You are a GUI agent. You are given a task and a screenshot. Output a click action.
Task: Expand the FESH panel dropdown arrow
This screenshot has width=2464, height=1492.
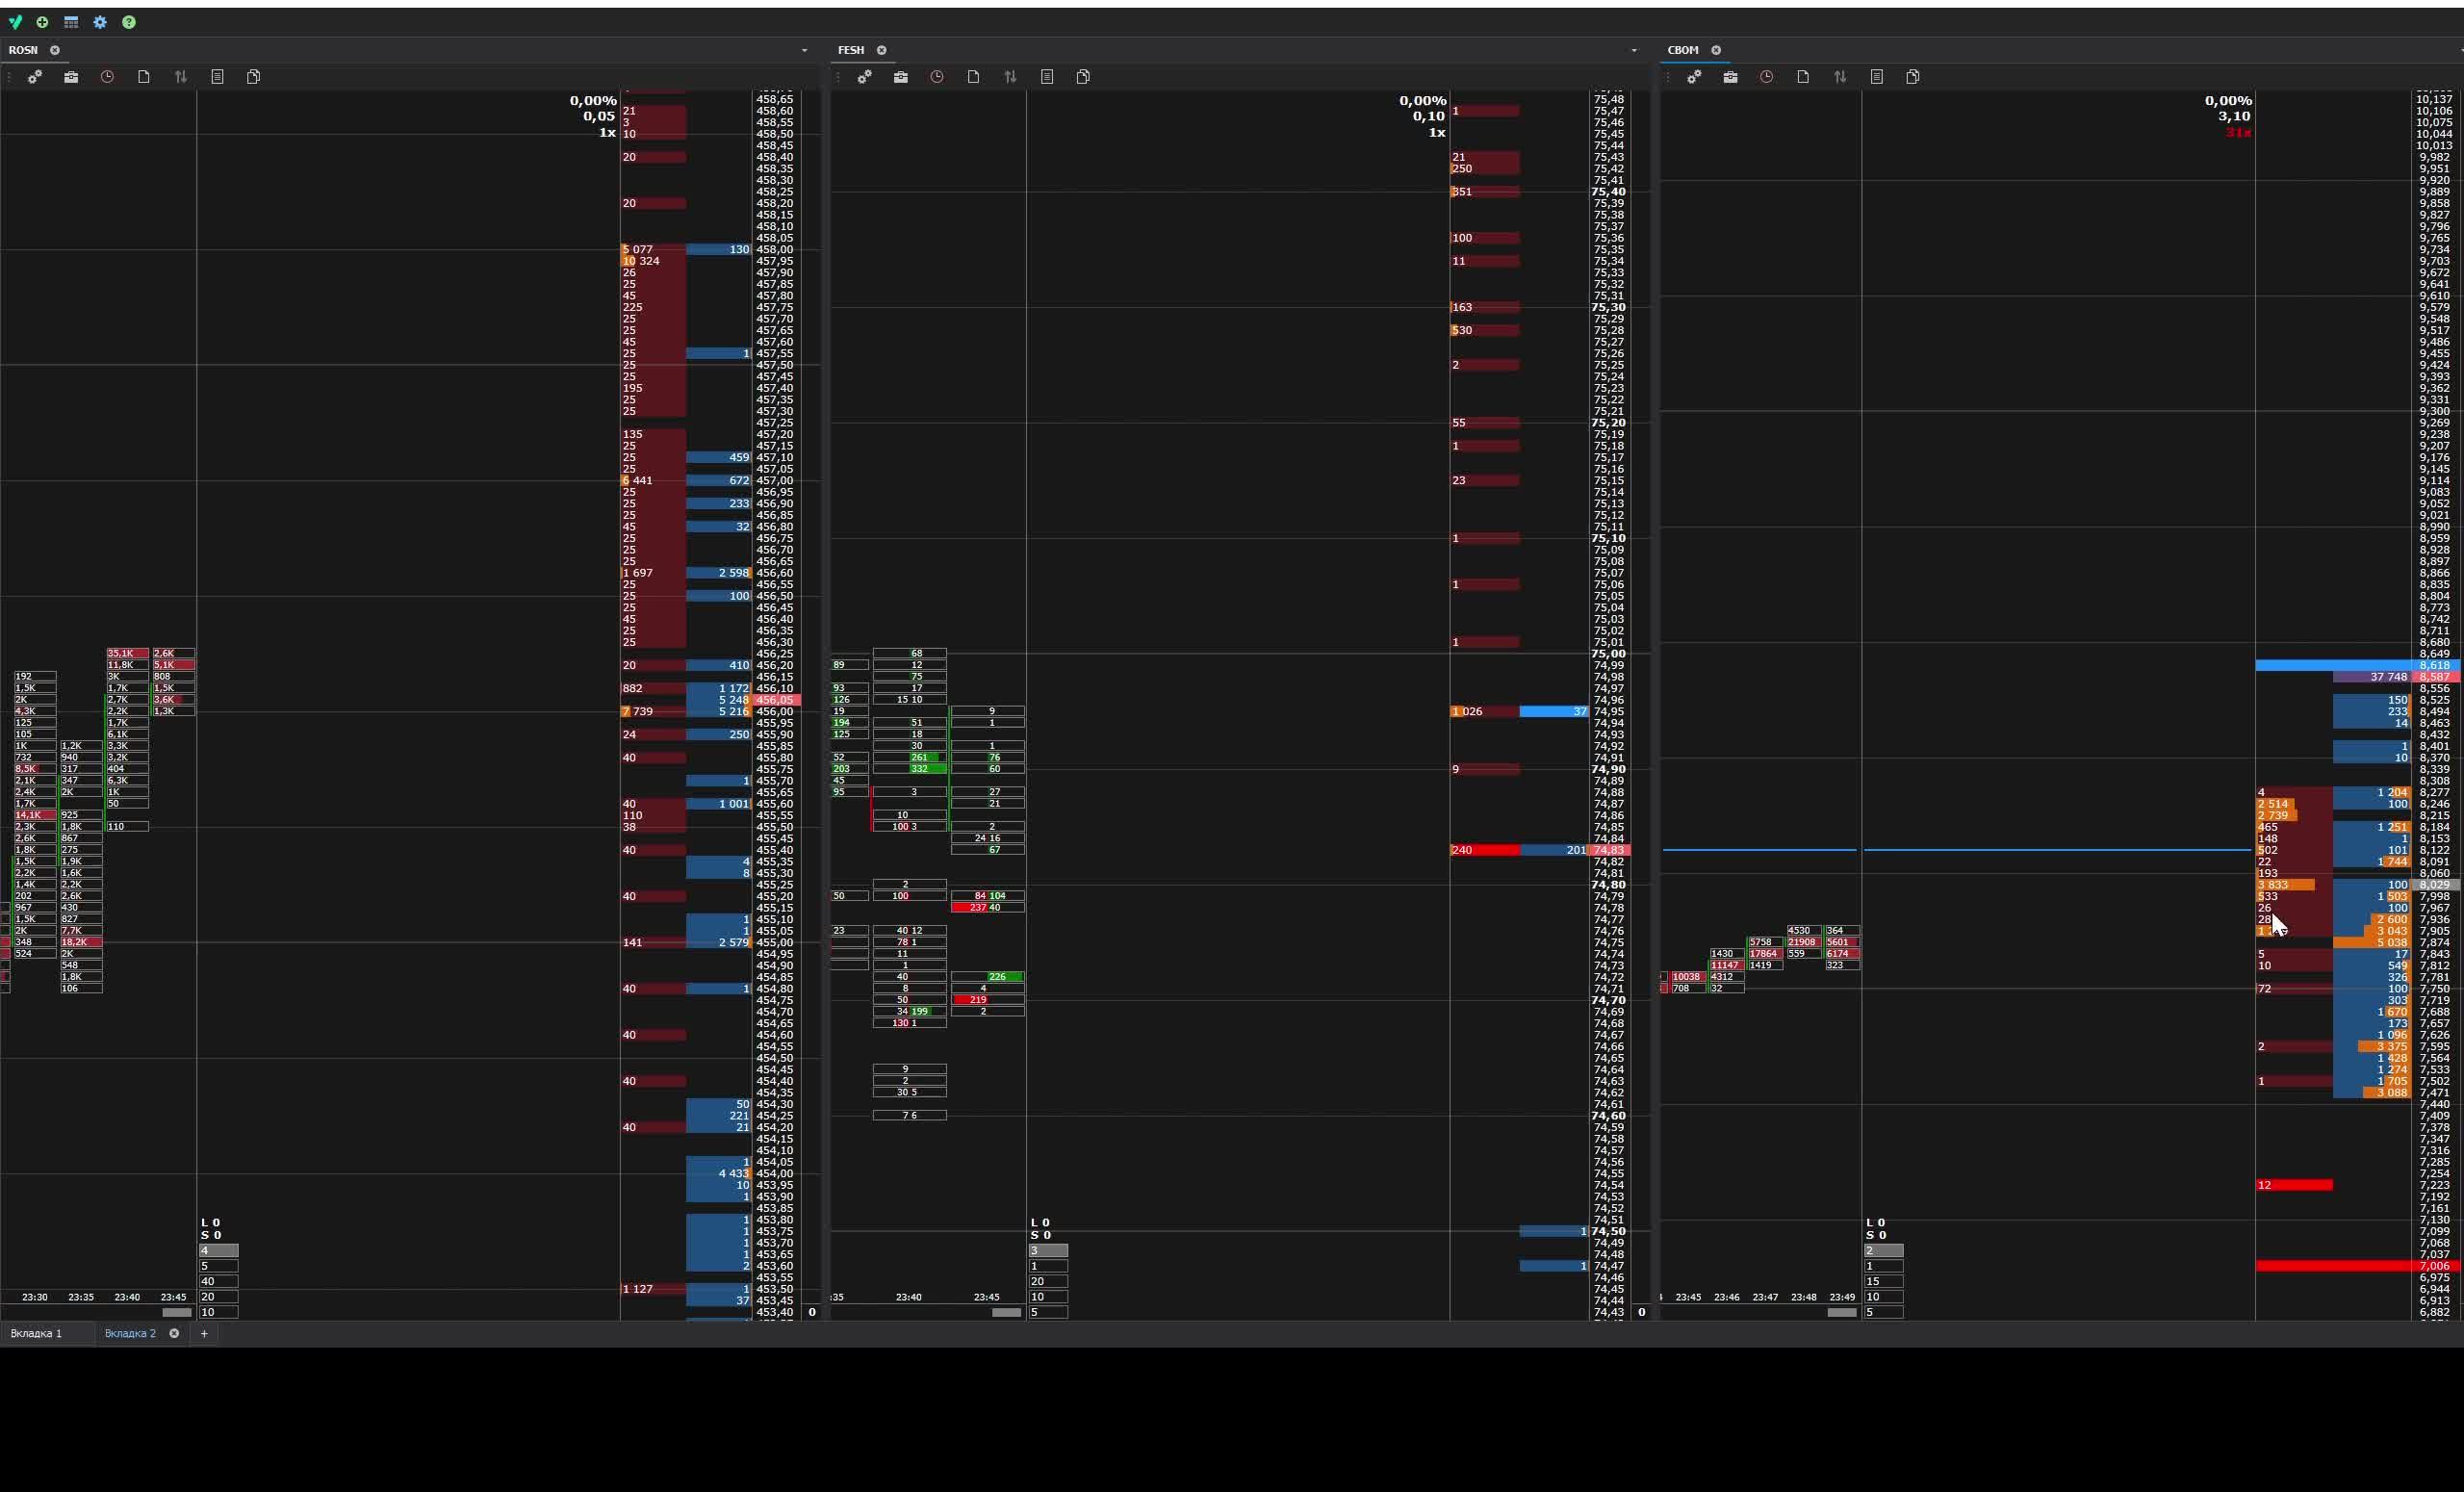point(1634,50)
